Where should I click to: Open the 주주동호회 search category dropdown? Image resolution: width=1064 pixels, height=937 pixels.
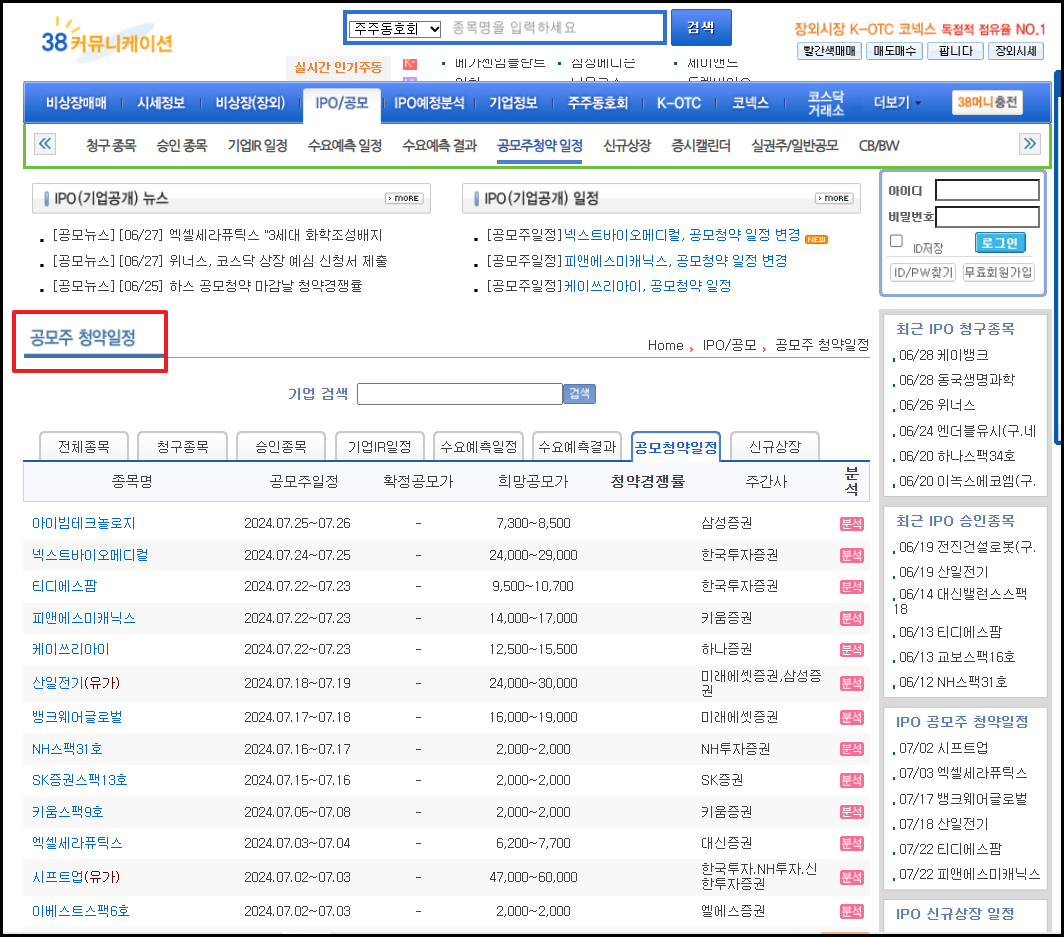395,29
